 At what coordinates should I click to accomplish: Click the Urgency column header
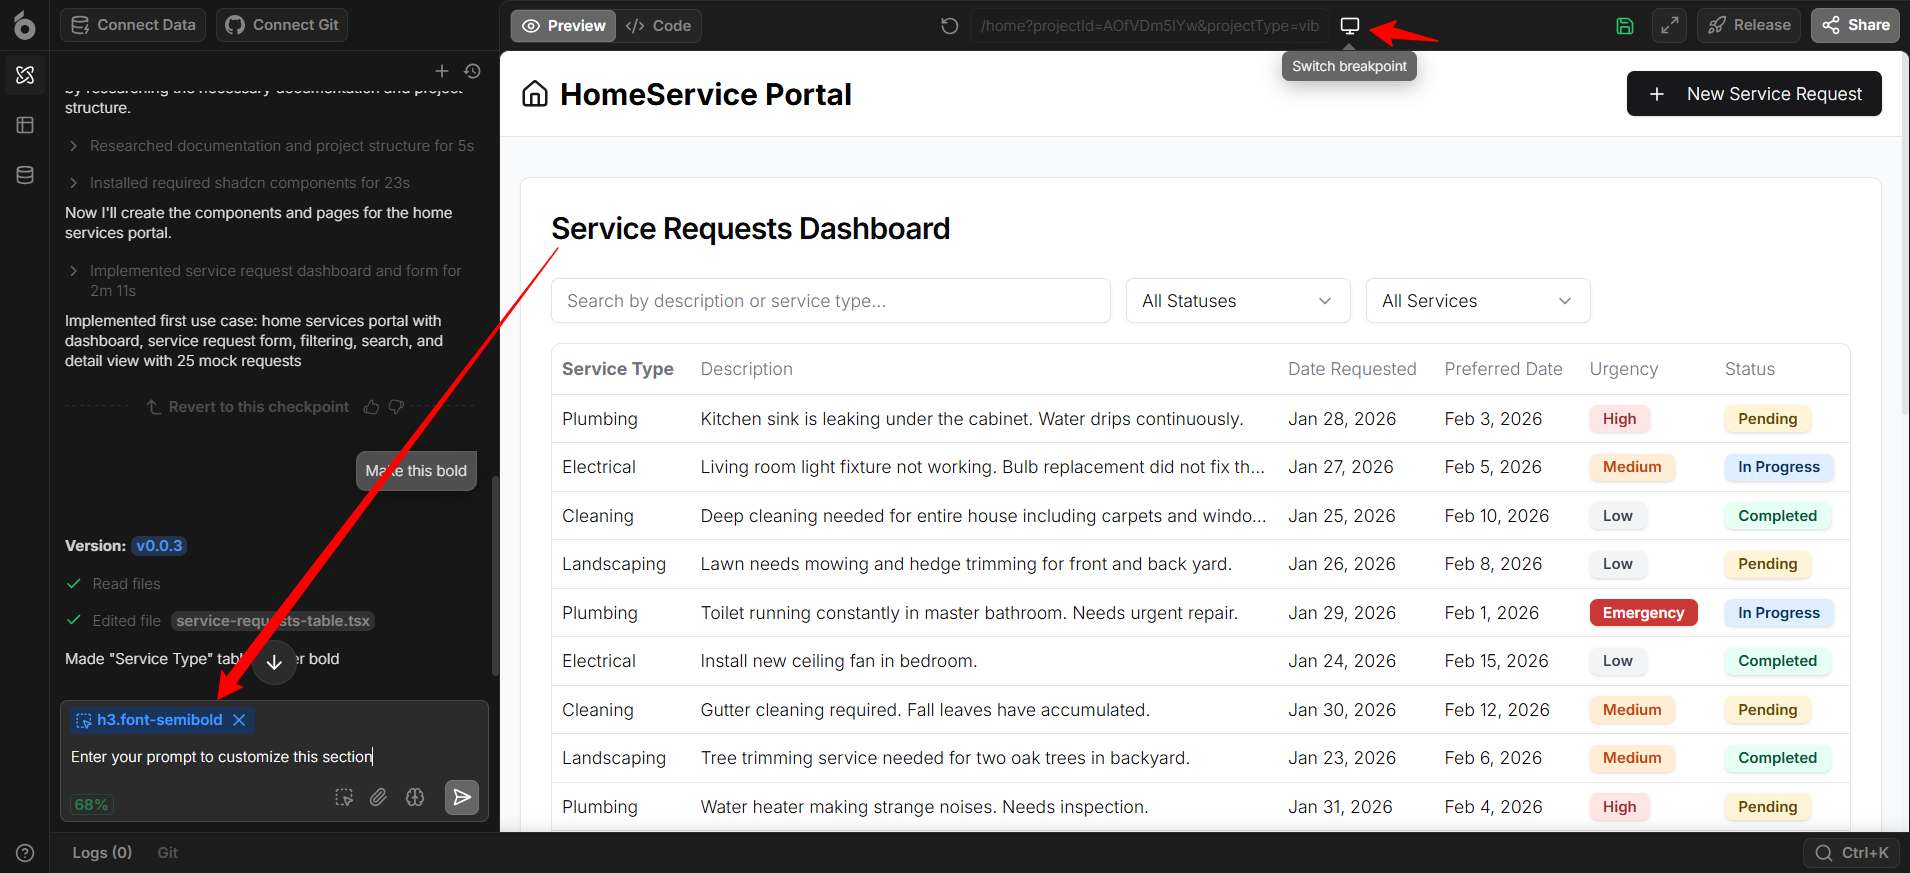pyautogui.click(x=1624, y=369)
